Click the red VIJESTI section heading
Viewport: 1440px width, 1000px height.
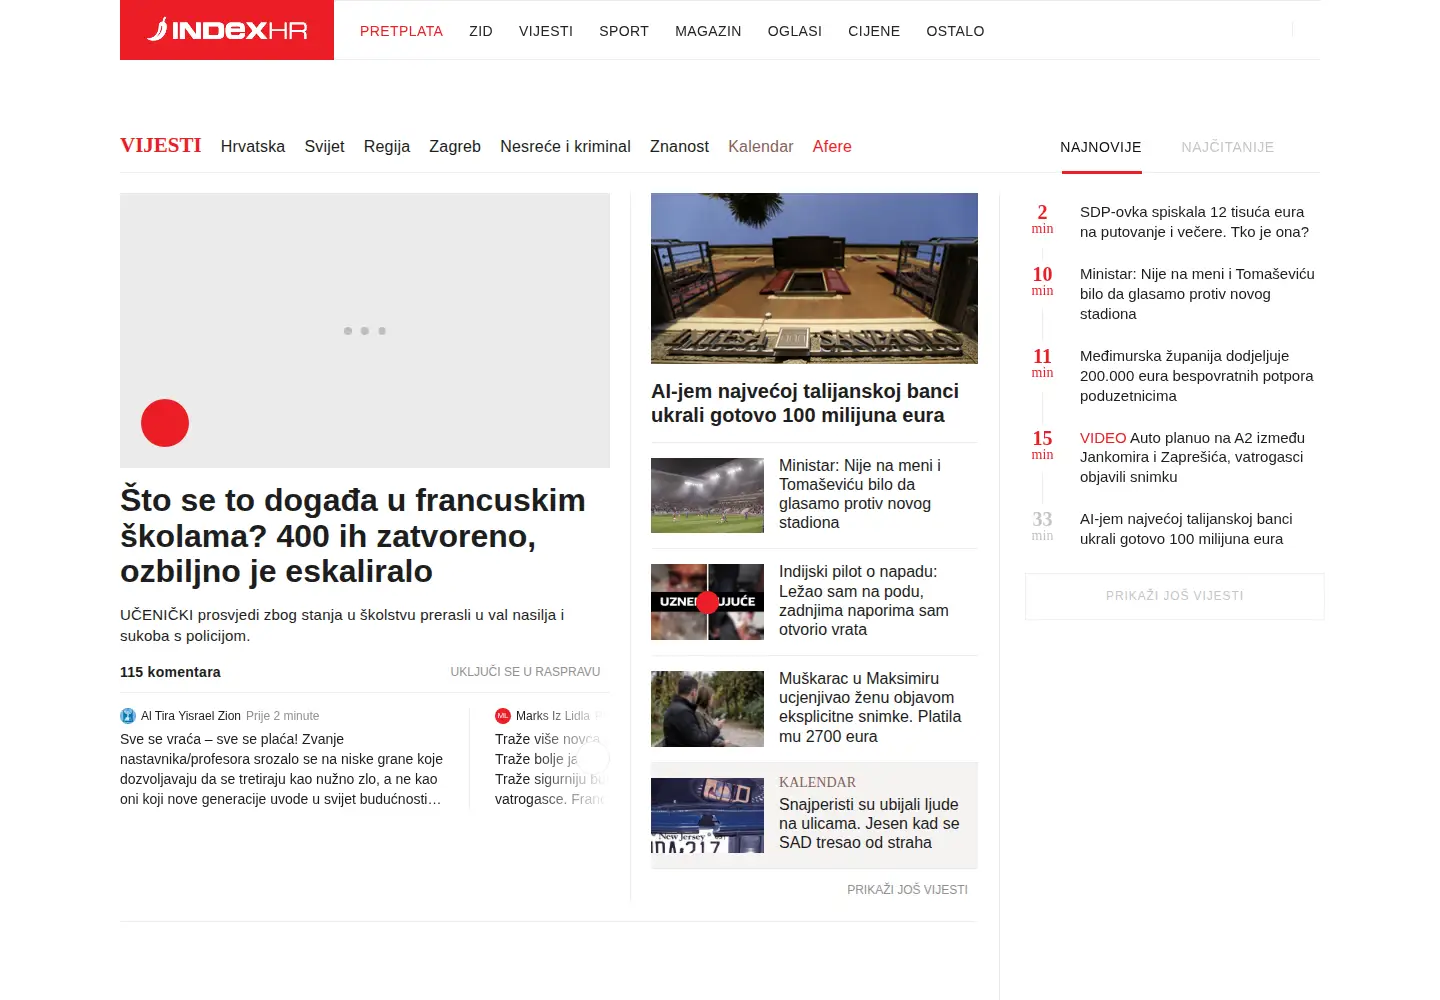(x=161, y=146)
